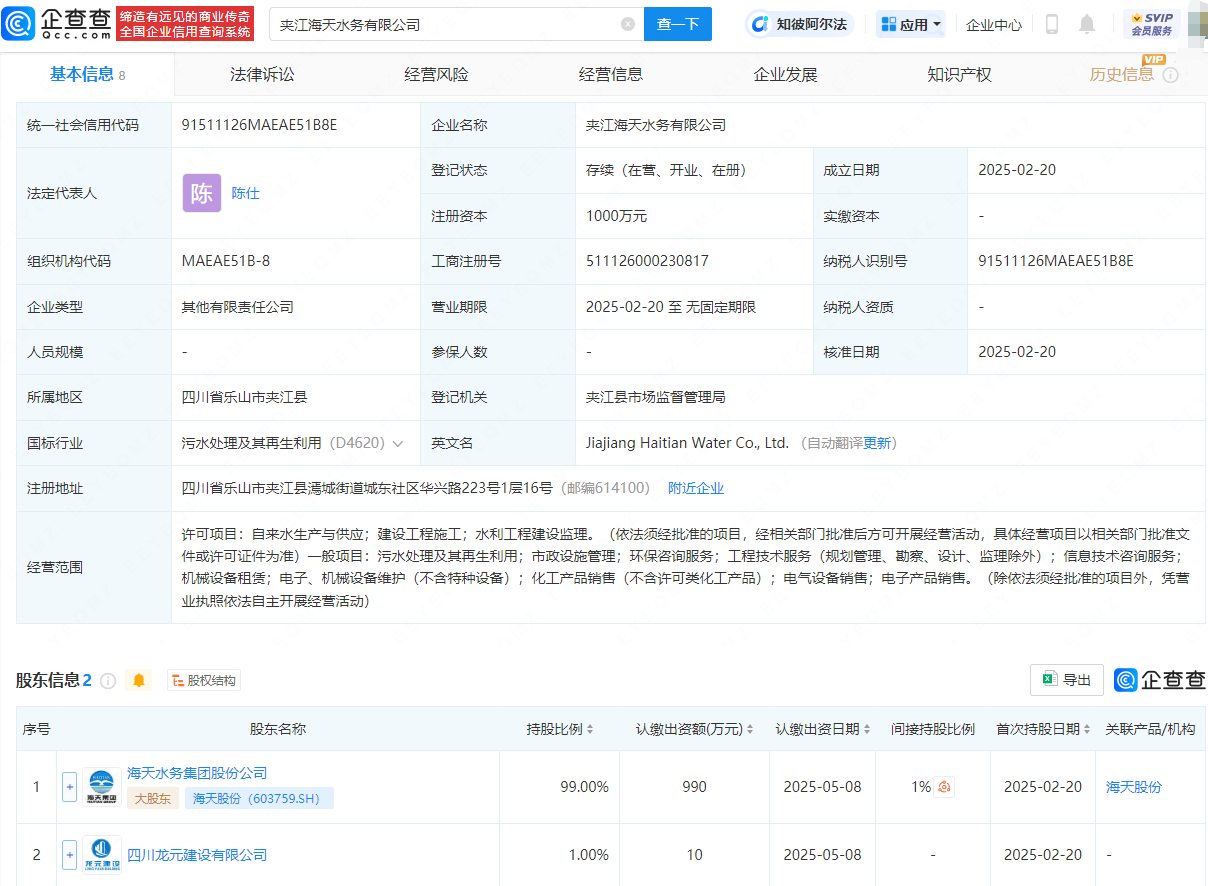
Task: Click the 企查查 QCC logo
Action: click(x=59, y=23)
